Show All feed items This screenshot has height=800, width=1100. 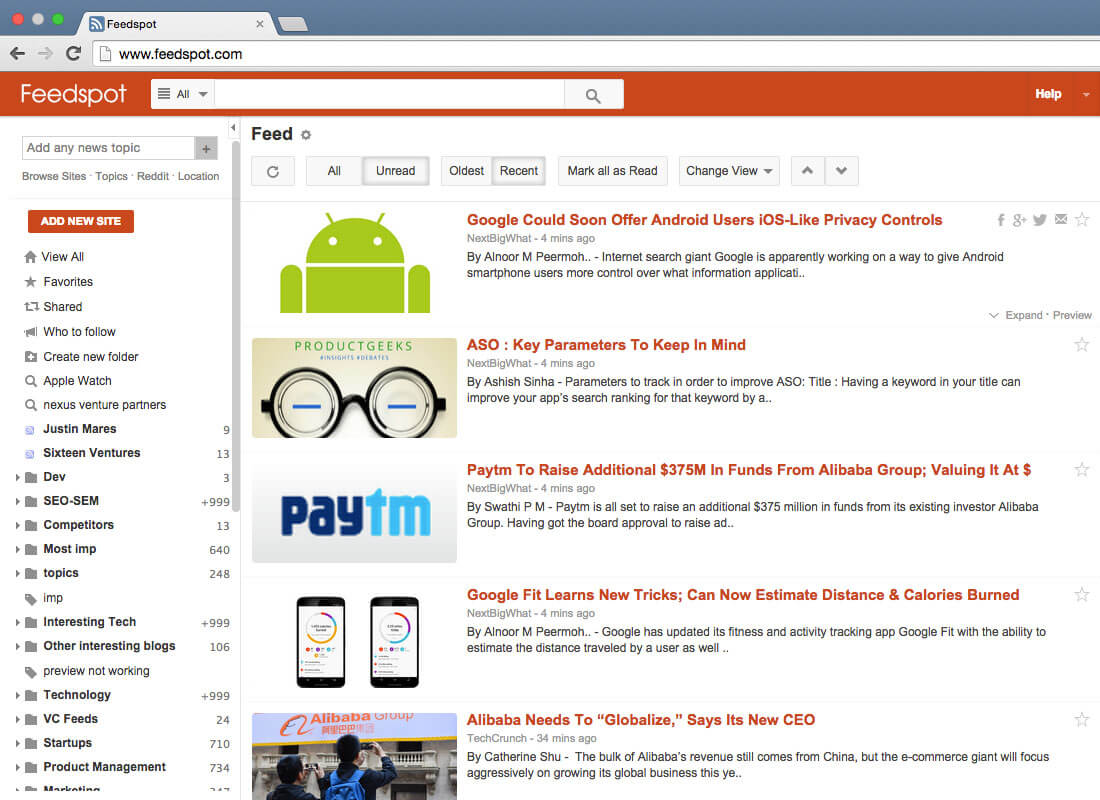pyautogui.click(x=334, y=171)
